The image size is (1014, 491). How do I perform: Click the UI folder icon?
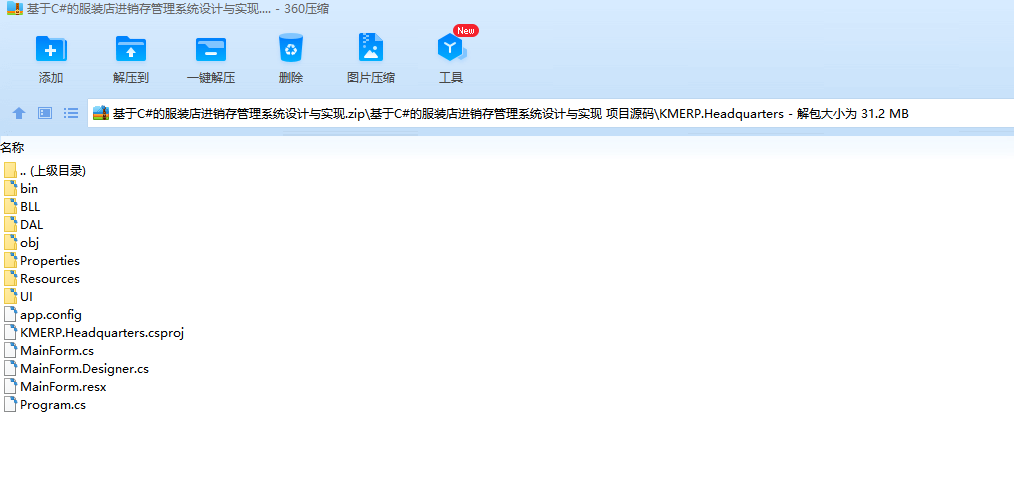pyautogui.click(x=10, y=296)
